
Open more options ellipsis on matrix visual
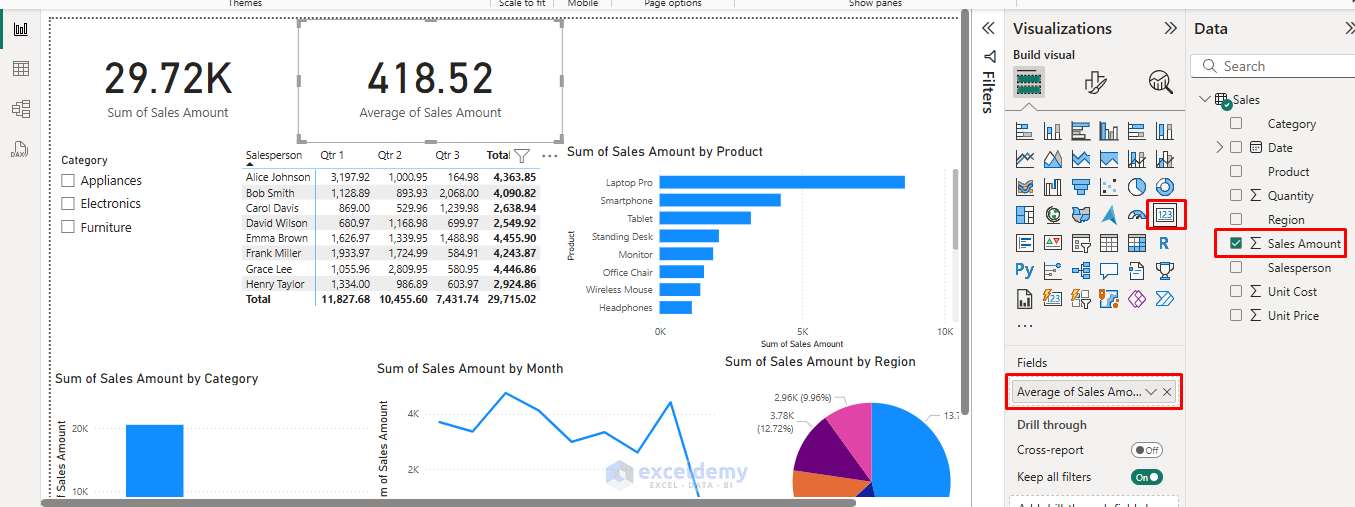click(x=549, y=156)
